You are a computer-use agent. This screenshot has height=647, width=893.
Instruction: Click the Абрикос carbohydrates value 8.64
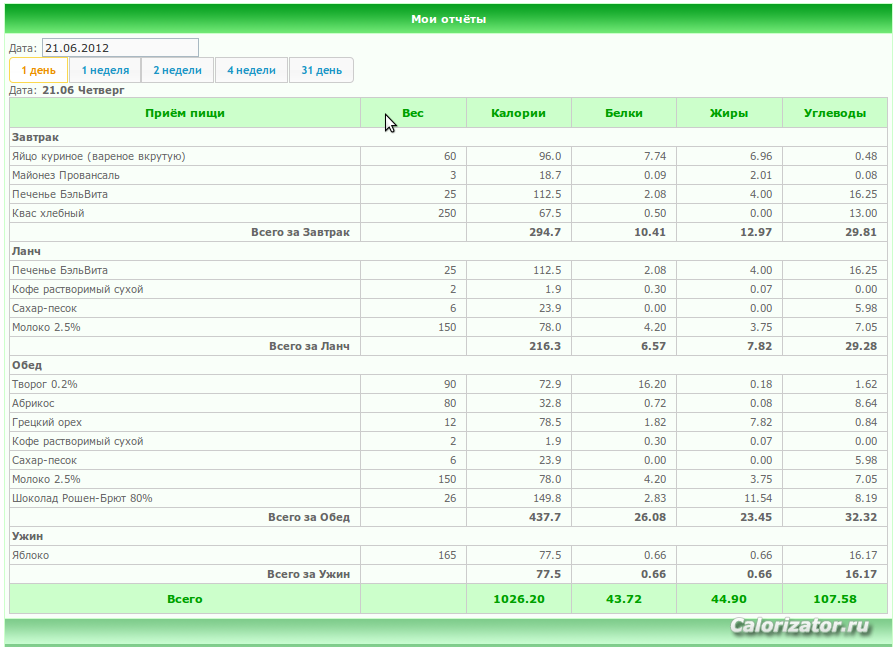866,403
